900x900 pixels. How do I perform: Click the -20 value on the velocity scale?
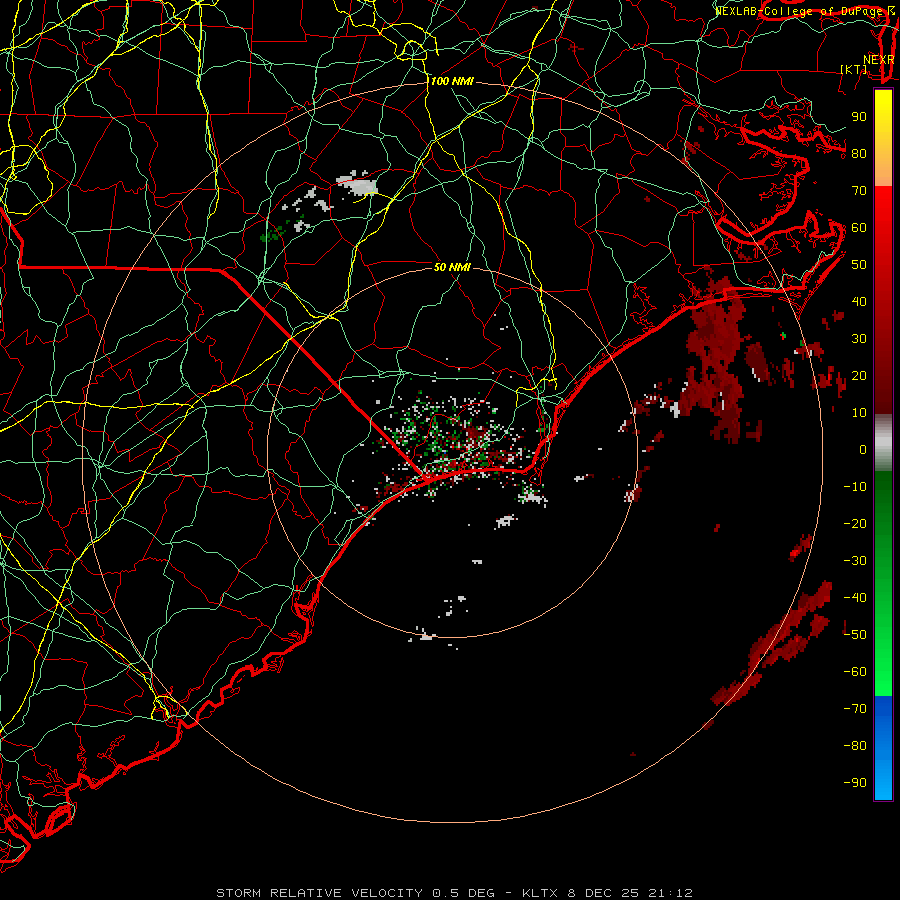(855, 523)
